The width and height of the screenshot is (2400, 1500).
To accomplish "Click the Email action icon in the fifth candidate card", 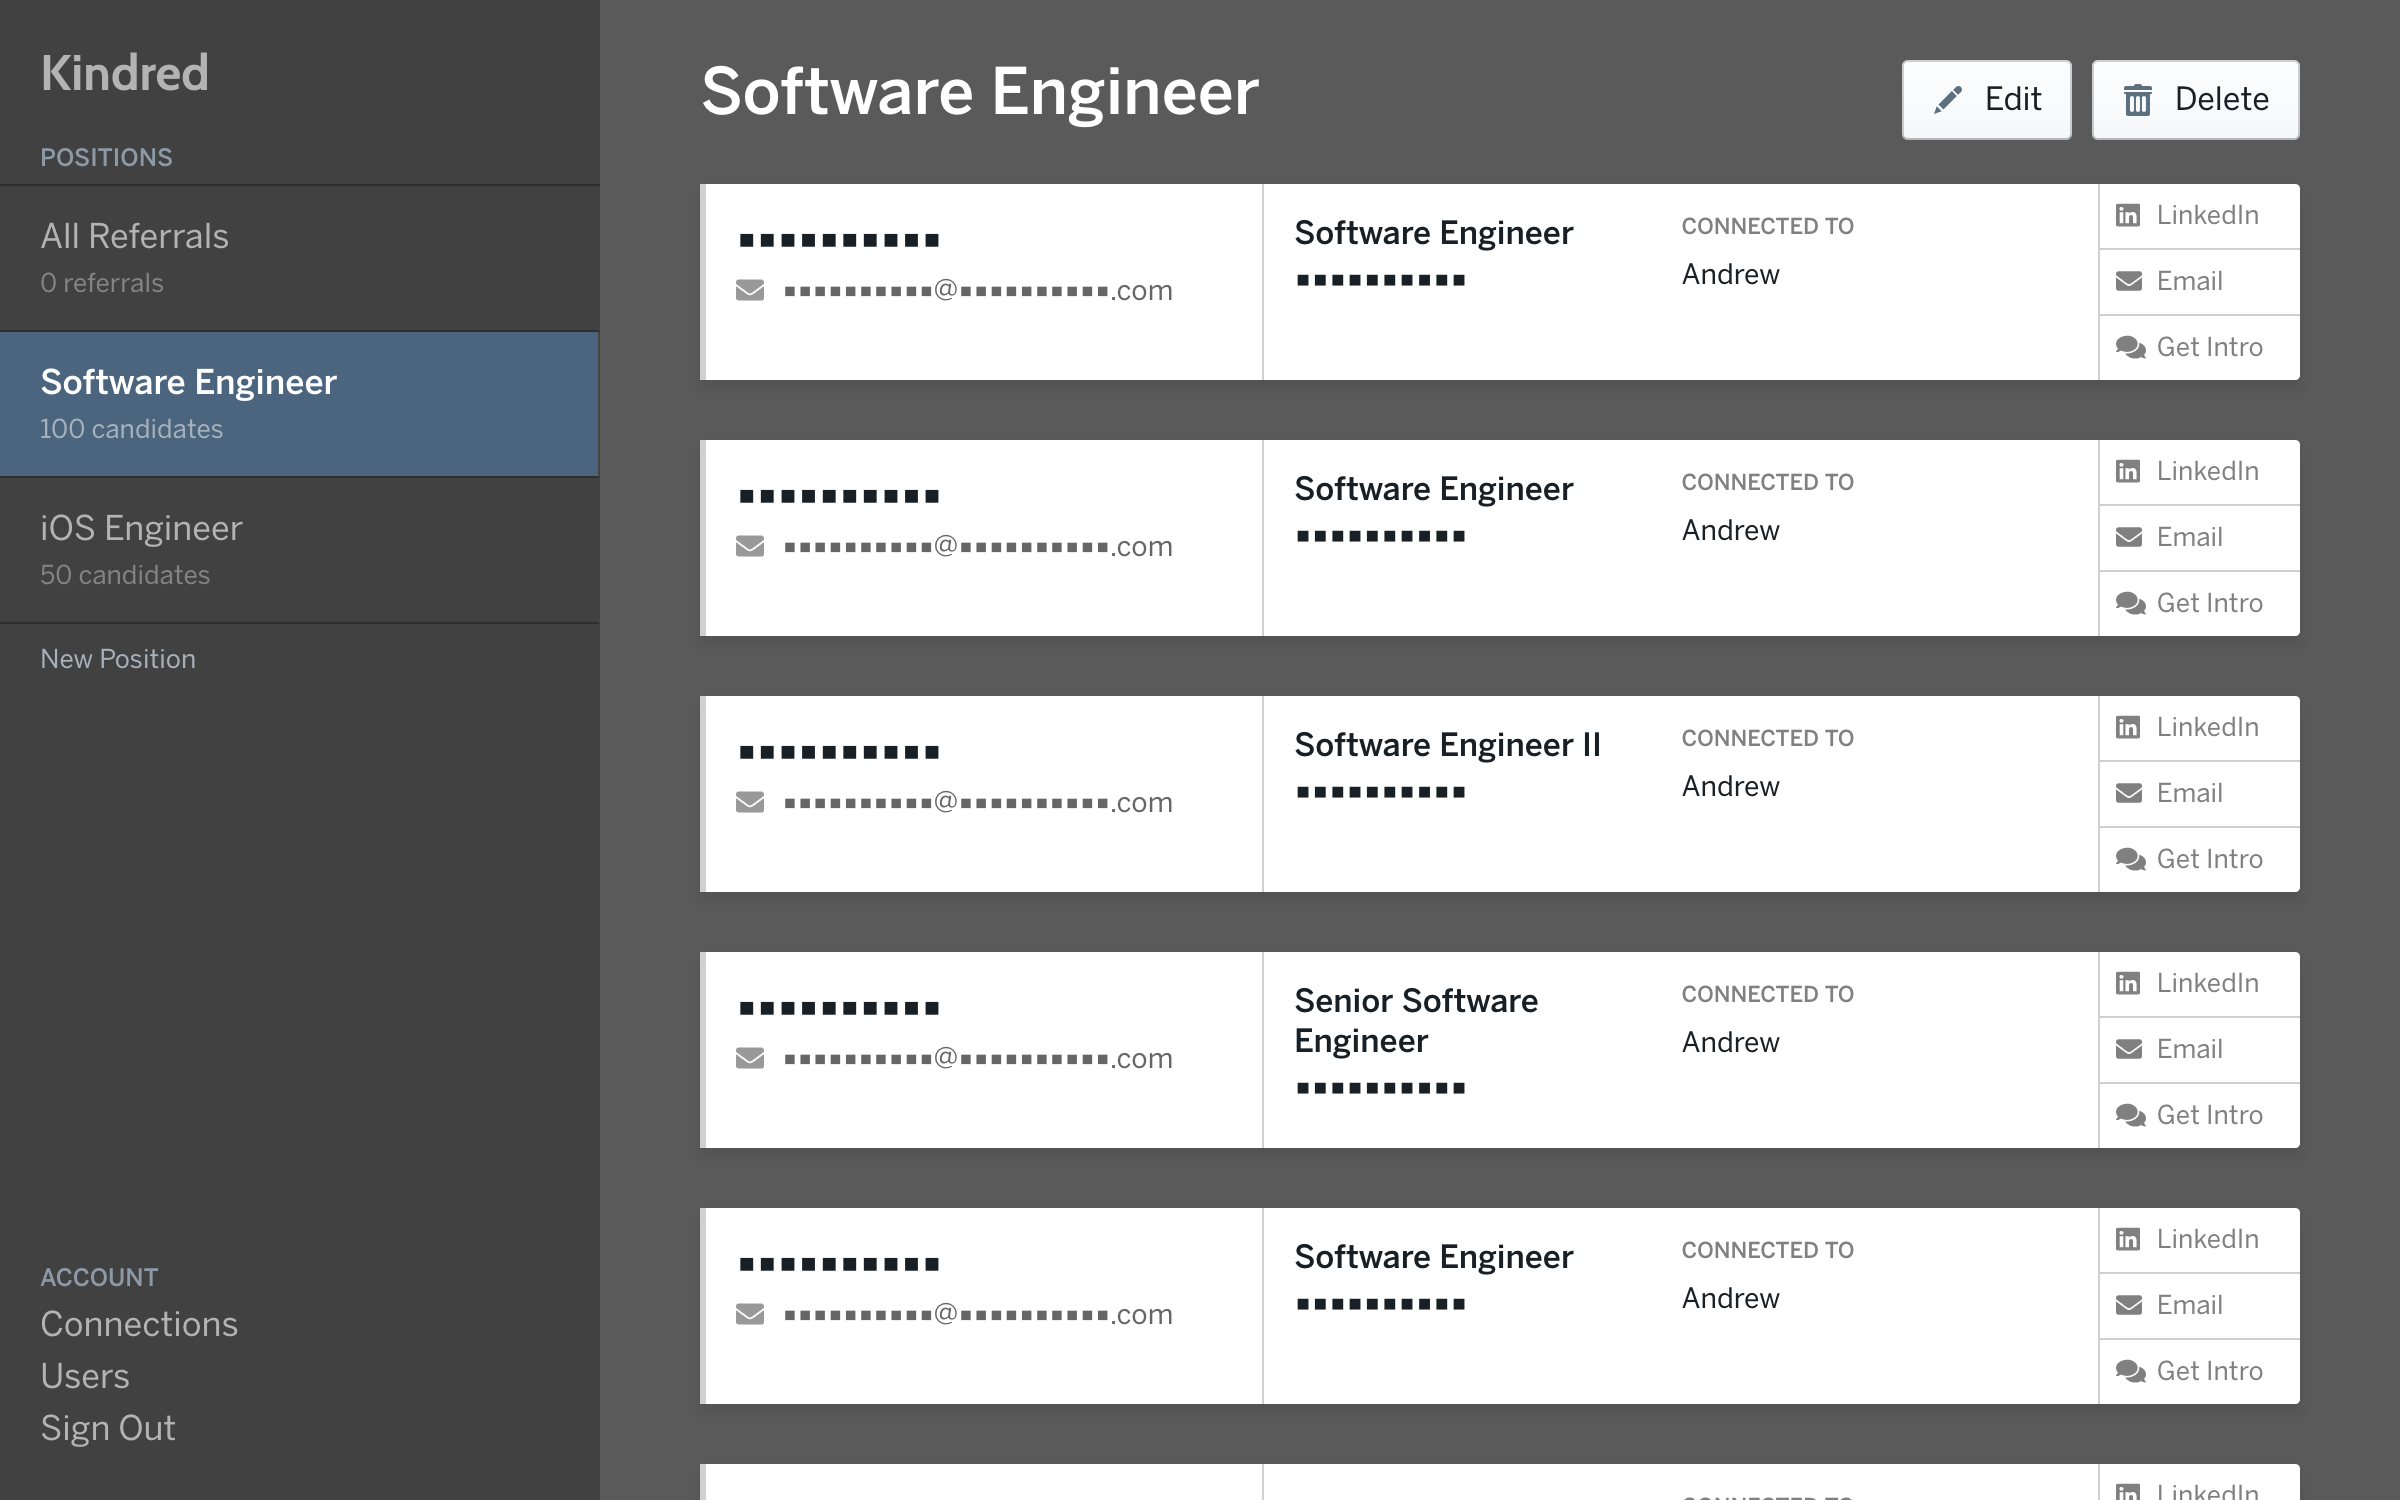I will [2129, 1305].
